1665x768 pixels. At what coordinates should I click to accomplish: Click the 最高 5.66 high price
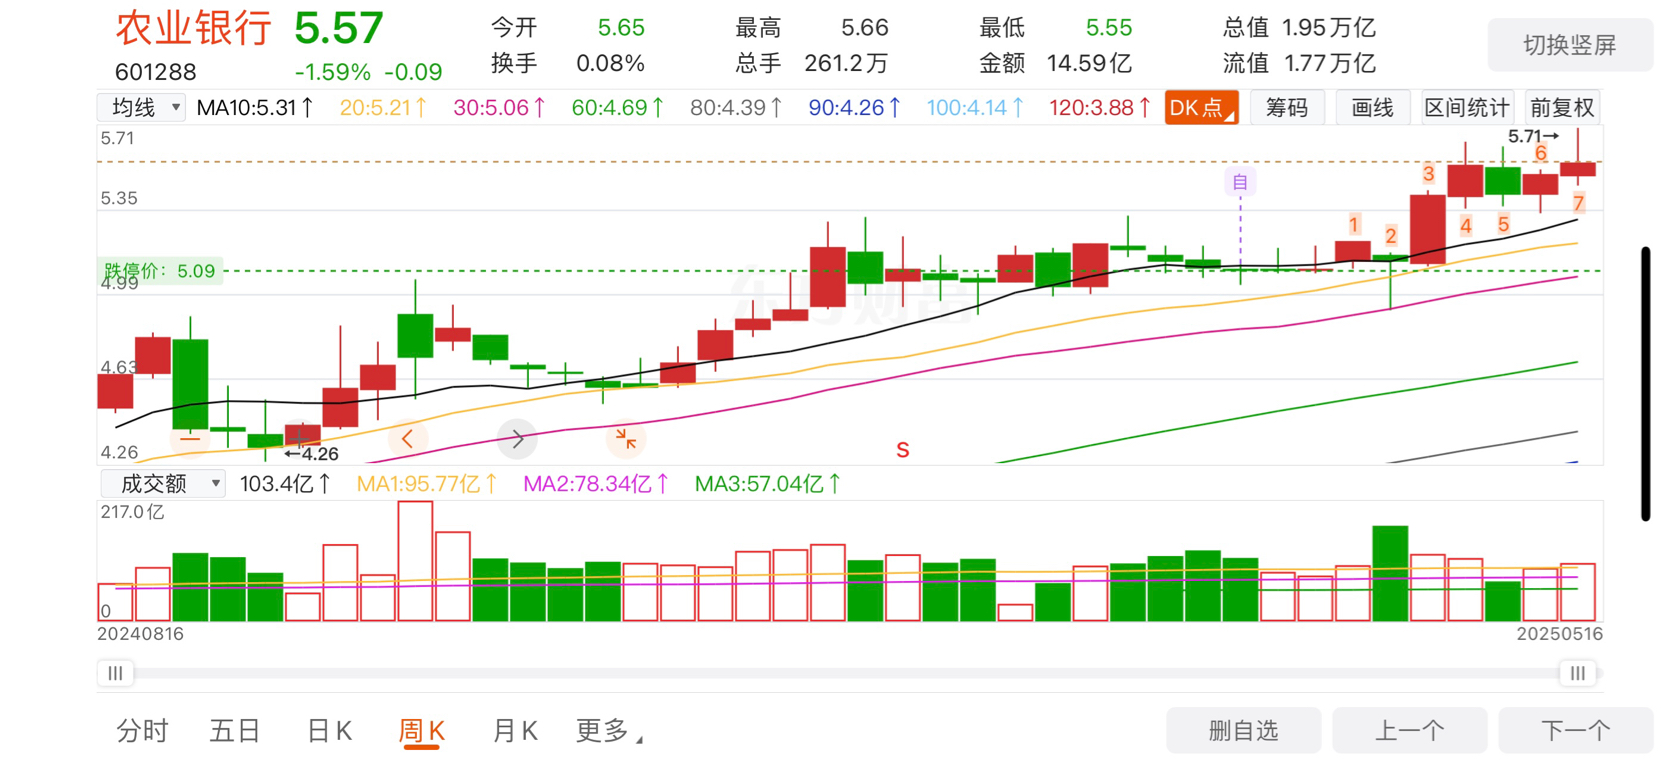pyautogui.click(x=811, y=28)
